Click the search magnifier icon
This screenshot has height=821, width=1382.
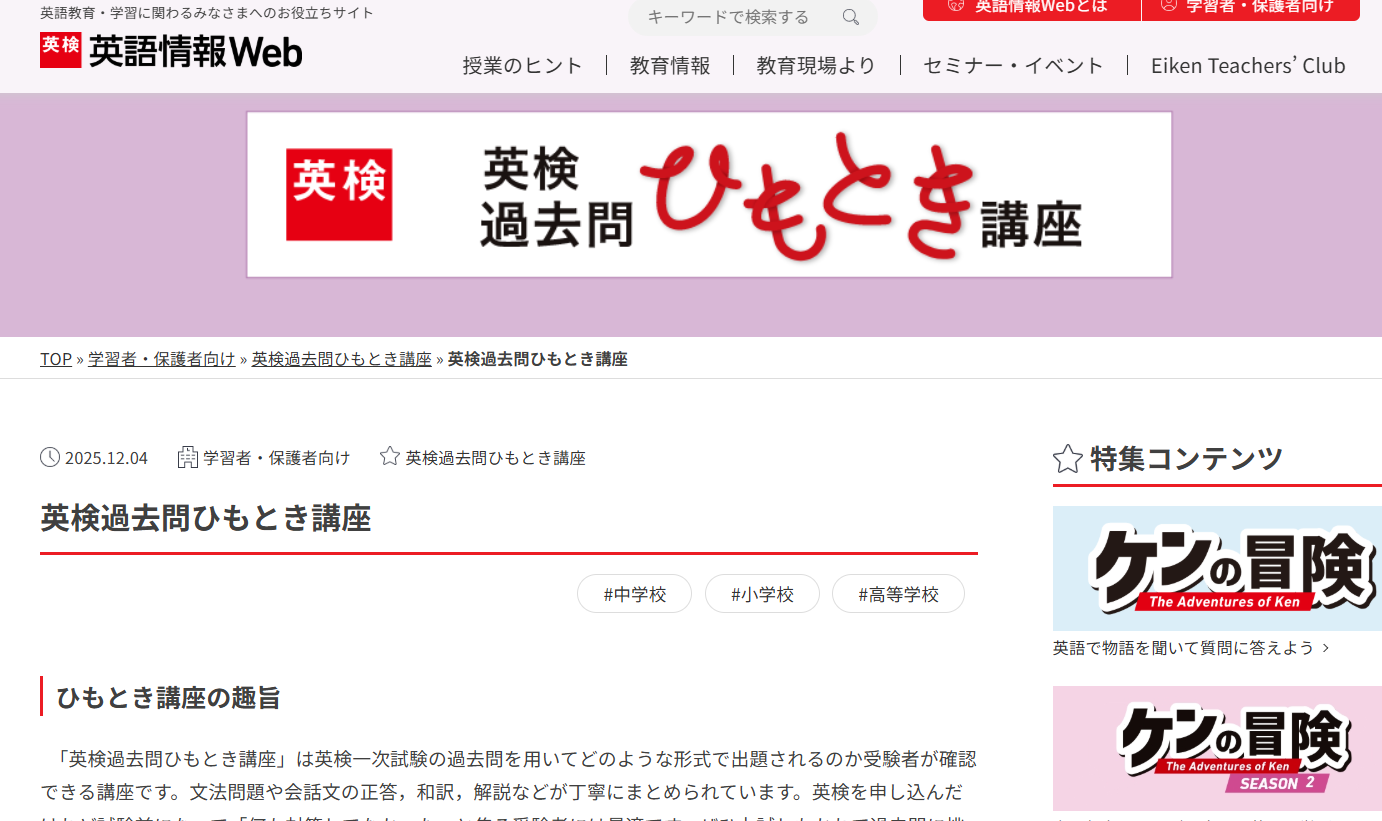pos(849,18)
